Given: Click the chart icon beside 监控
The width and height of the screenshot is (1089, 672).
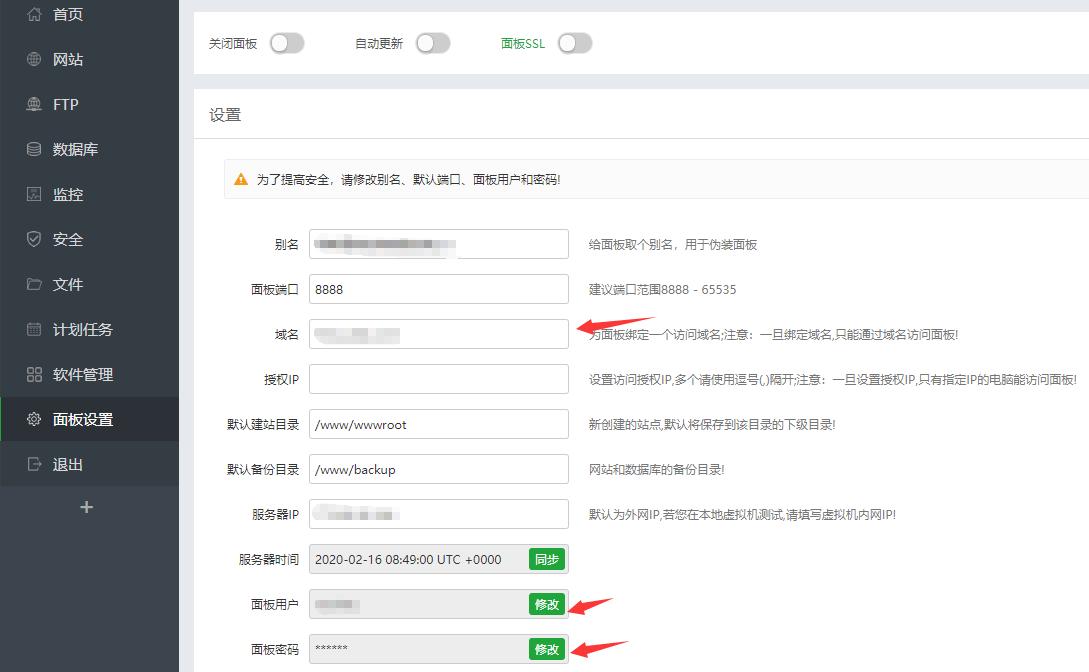Looking at the screenshot, I should point(34,194).
